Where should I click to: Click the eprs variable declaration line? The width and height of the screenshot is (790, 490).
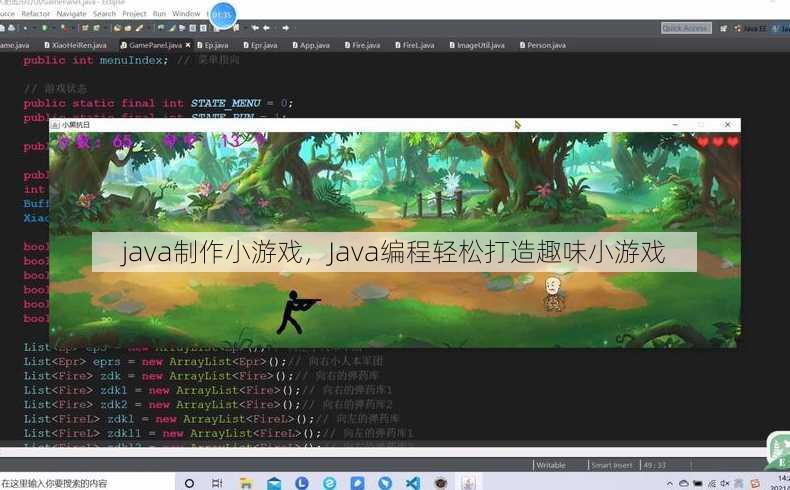tap(204, 362)
